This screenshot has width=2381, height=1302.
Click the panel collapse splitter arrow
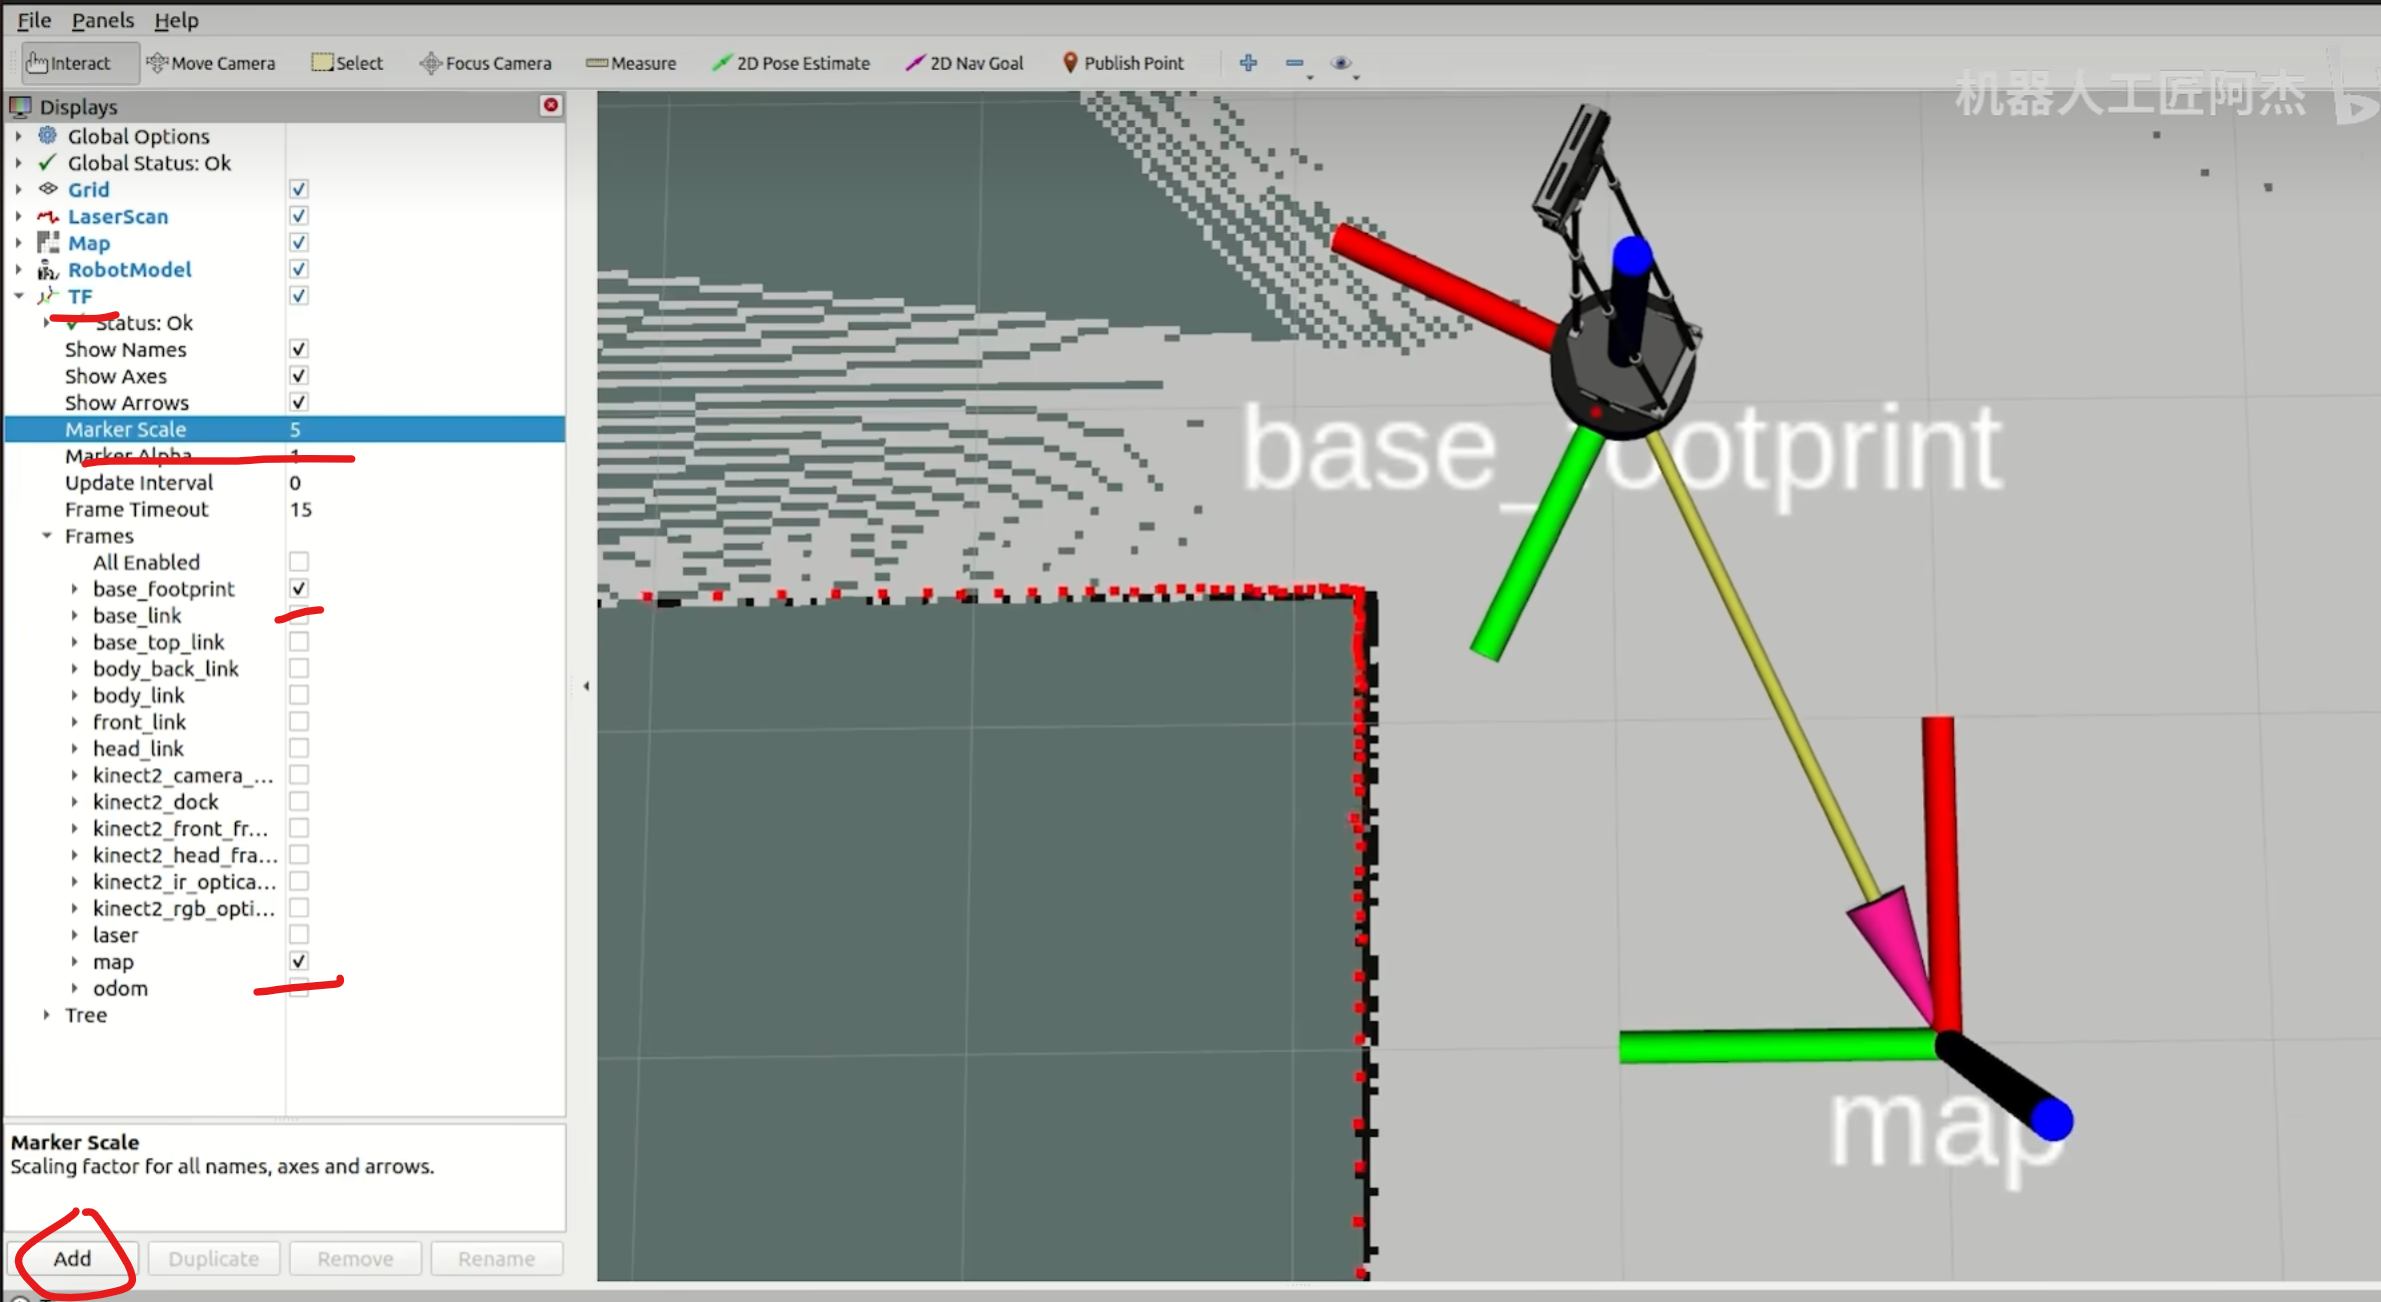pyautogui.click(x=586, y=686)
